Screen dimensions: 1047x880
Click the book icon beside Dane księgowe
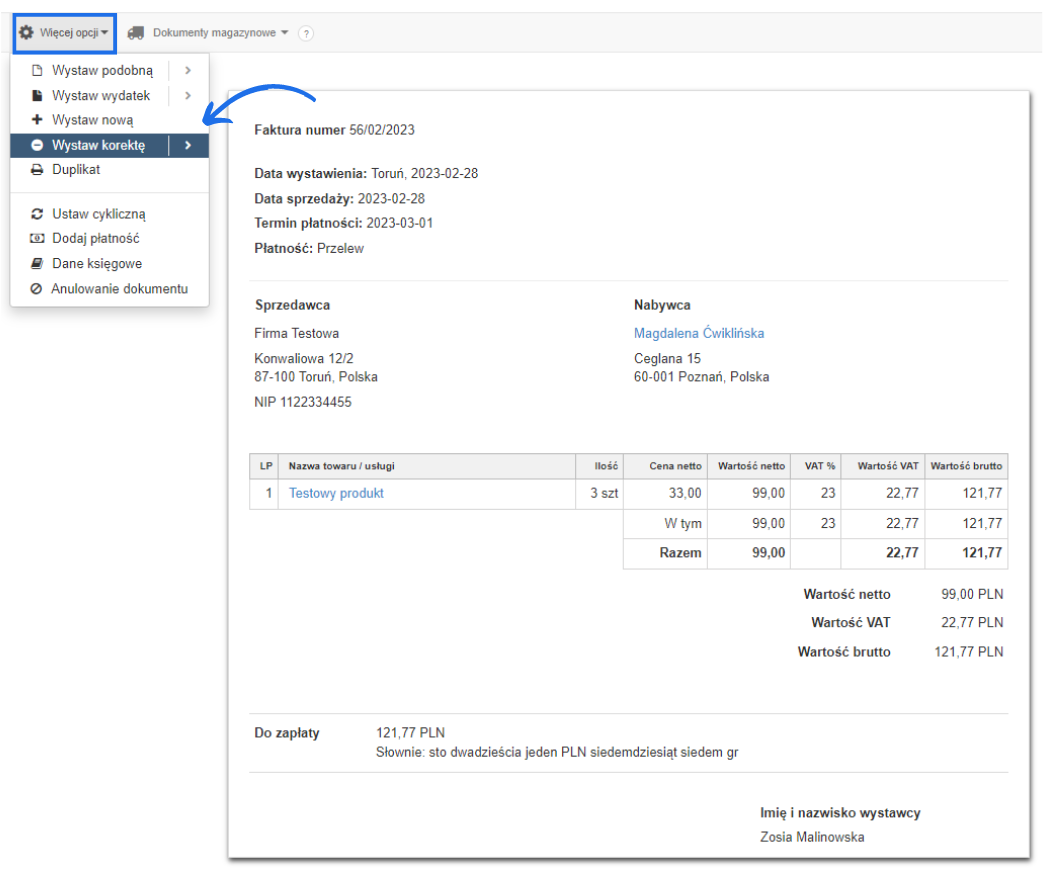pos(37,264)
